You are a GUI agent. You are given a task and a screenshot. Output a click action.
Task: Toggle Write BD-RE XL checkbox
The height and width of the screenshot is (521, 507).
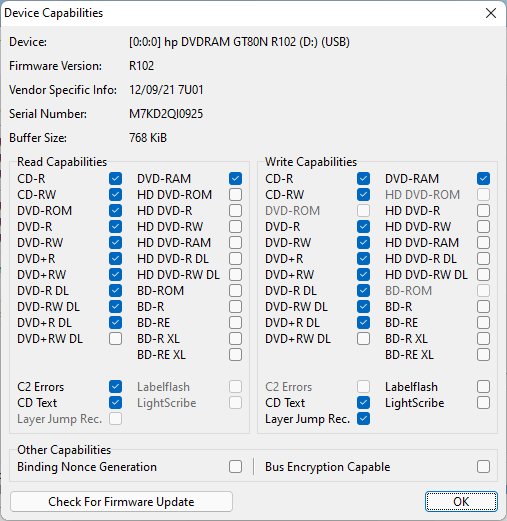coord(483,354)
